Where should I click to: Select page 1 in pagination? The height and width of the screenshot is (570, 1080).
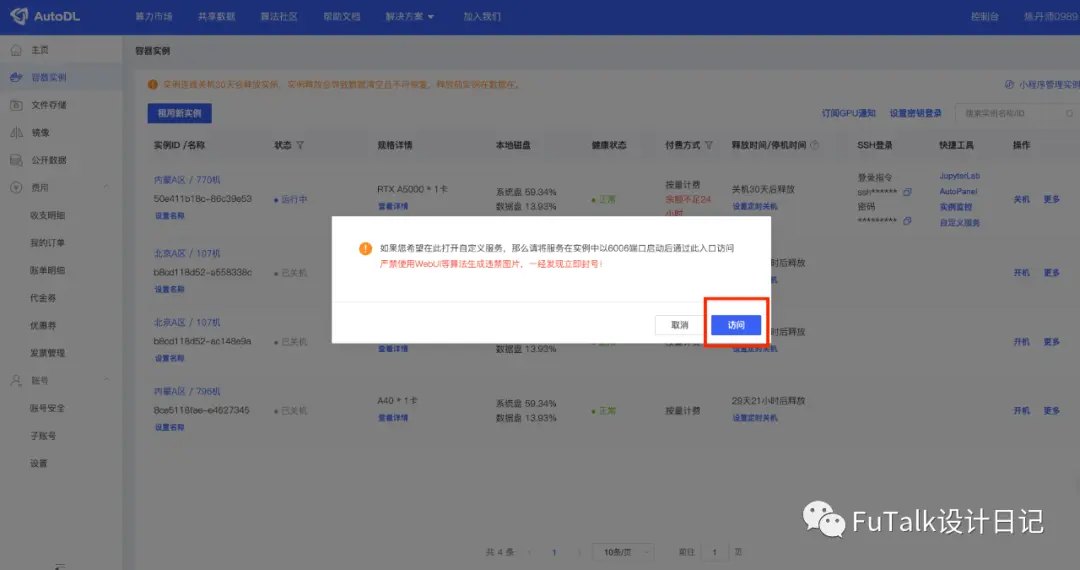coord(554,552)
